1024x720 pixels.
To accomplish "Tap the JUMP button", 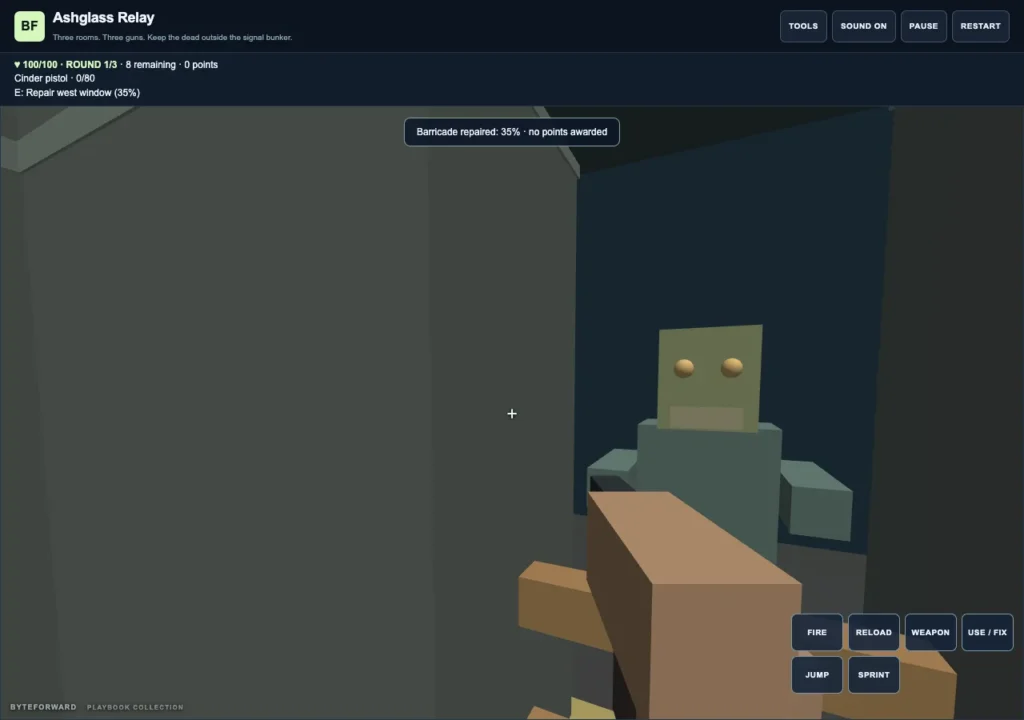I will click(x=817, y=675).
